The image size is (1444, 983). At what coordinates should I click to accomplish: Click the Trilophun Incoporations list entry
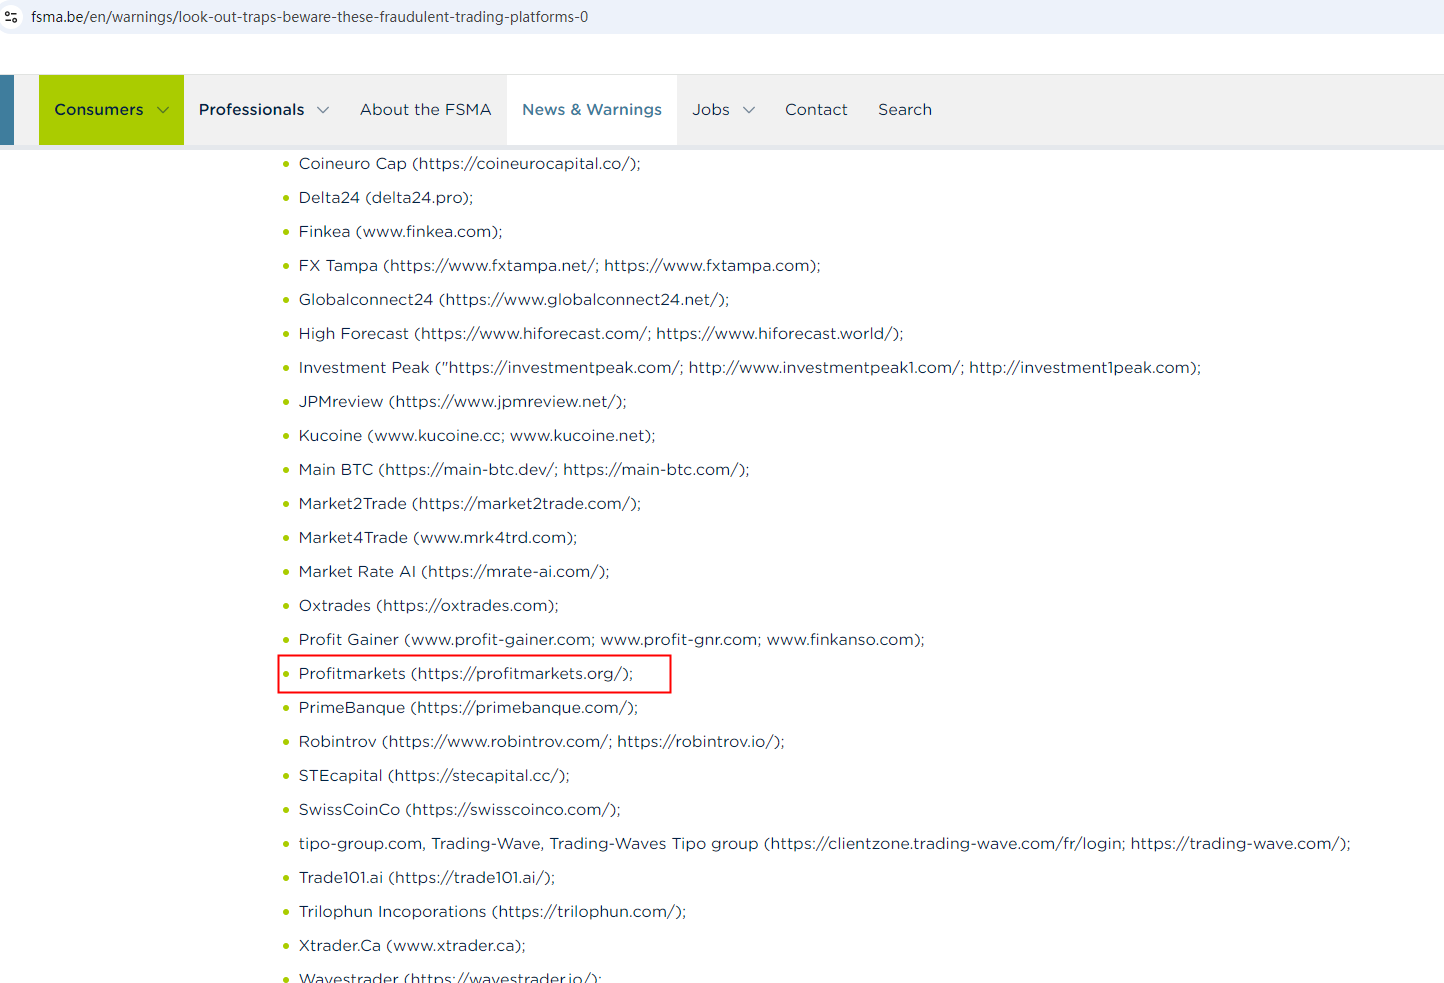coord(492,912)
